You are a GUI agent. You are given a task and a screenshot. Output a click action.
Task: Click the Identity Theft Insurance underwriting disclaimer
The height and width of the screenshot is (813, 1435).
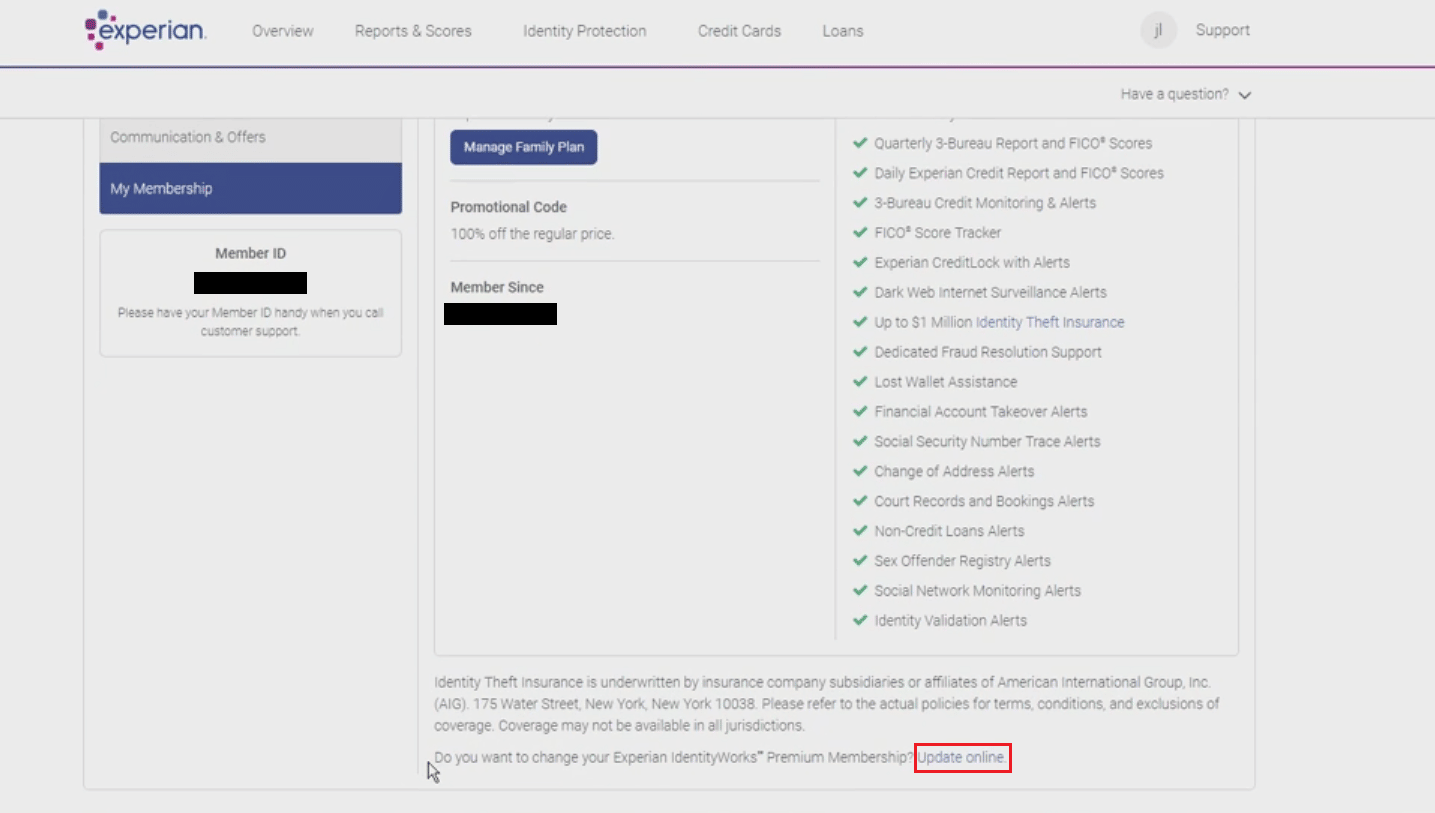point(827,704)
